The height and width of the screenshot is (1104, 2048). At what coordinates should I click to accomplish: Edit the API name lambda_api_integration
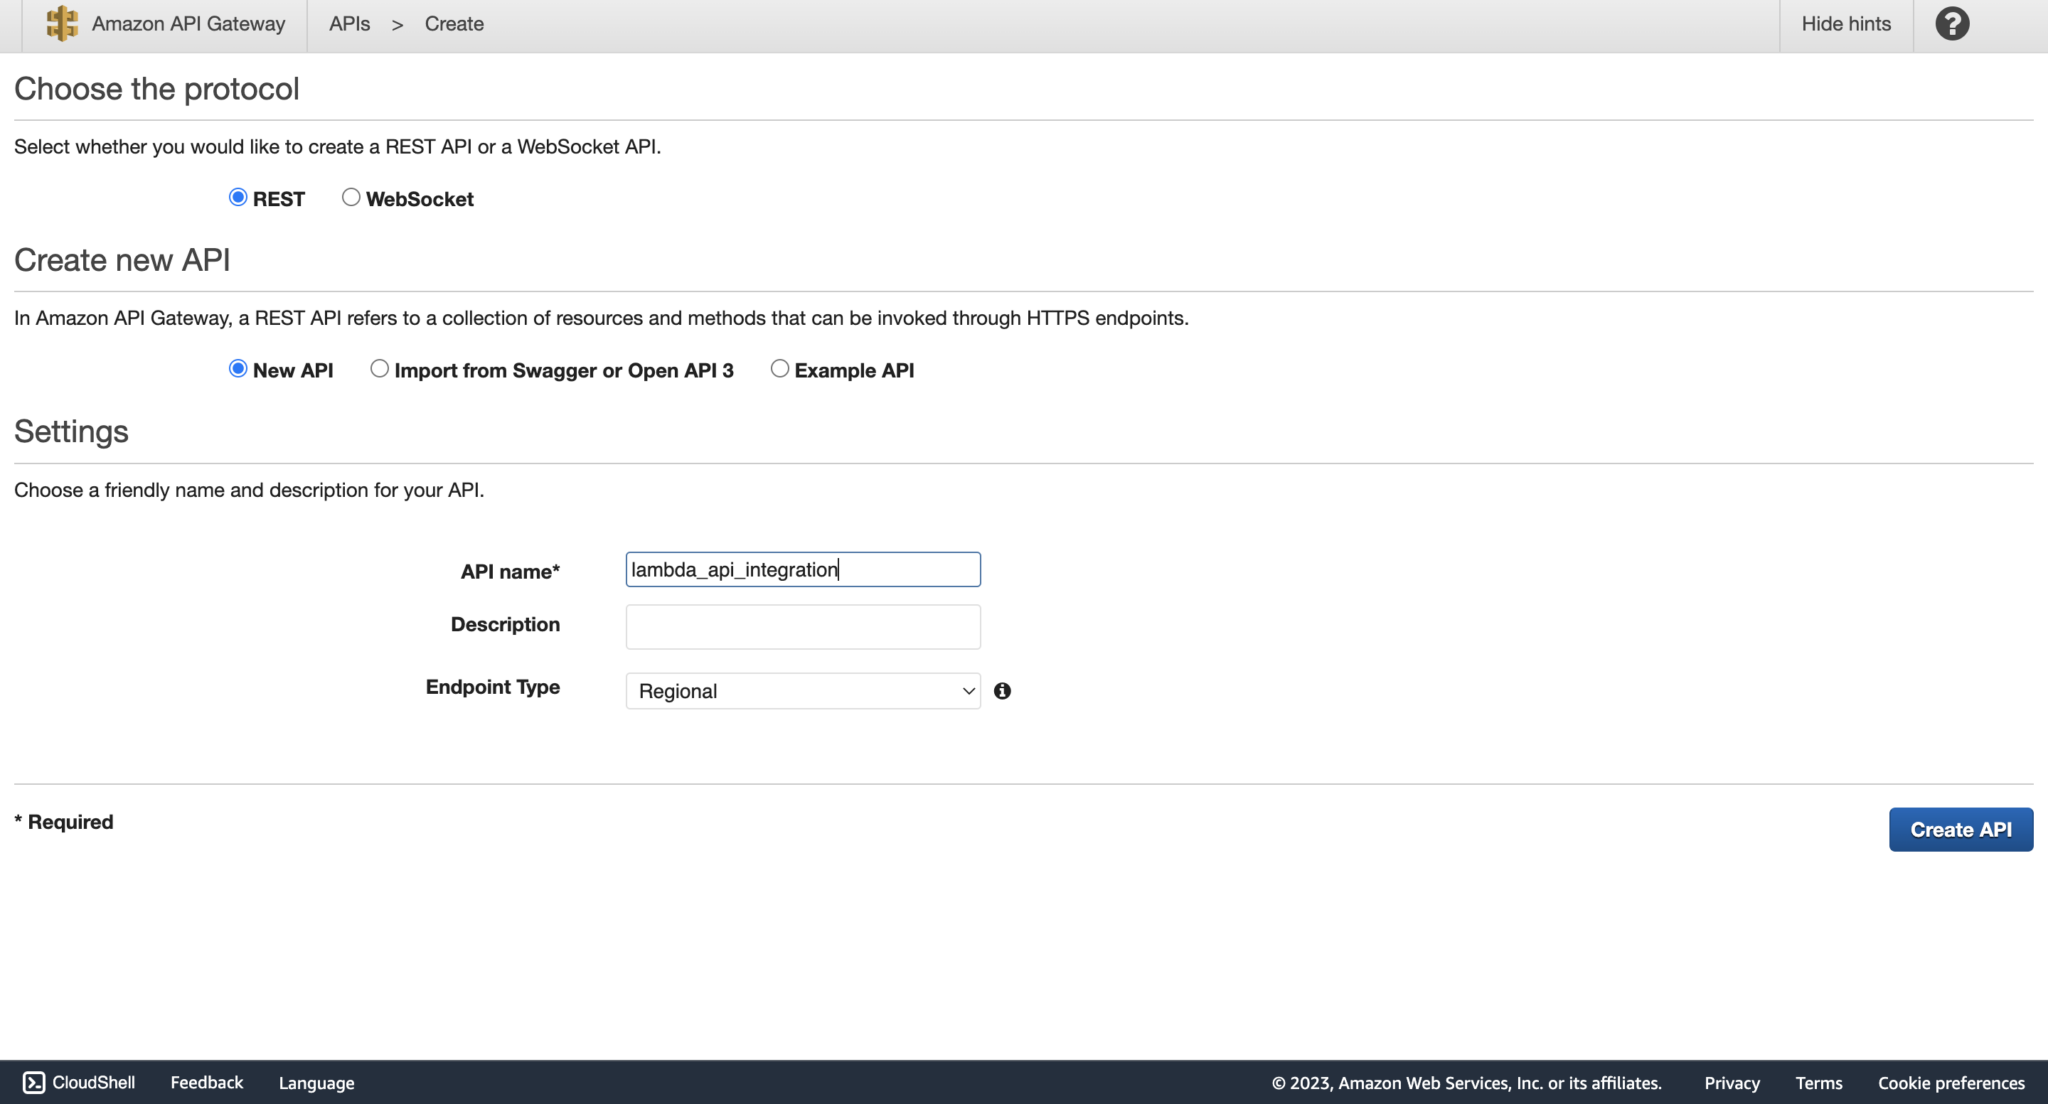click(801, 569)
